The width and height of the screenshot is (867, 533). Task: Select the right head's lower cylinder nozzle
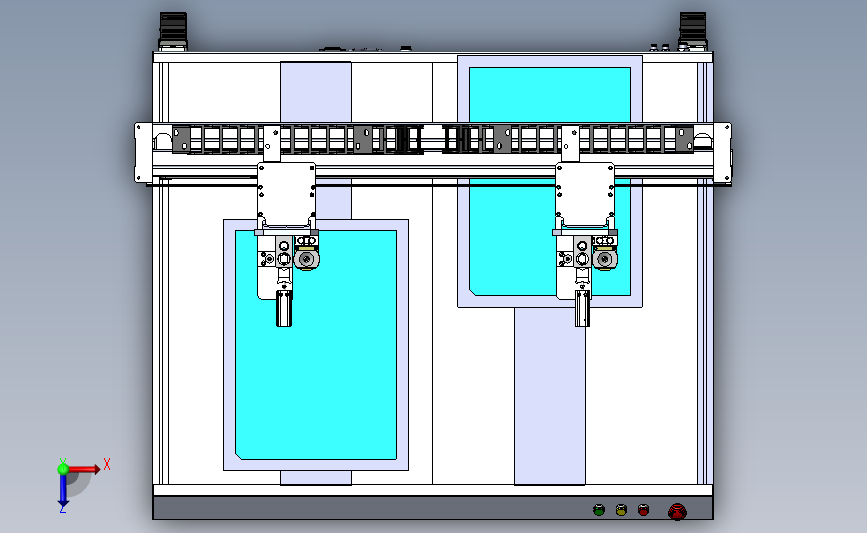pos(582,309)
